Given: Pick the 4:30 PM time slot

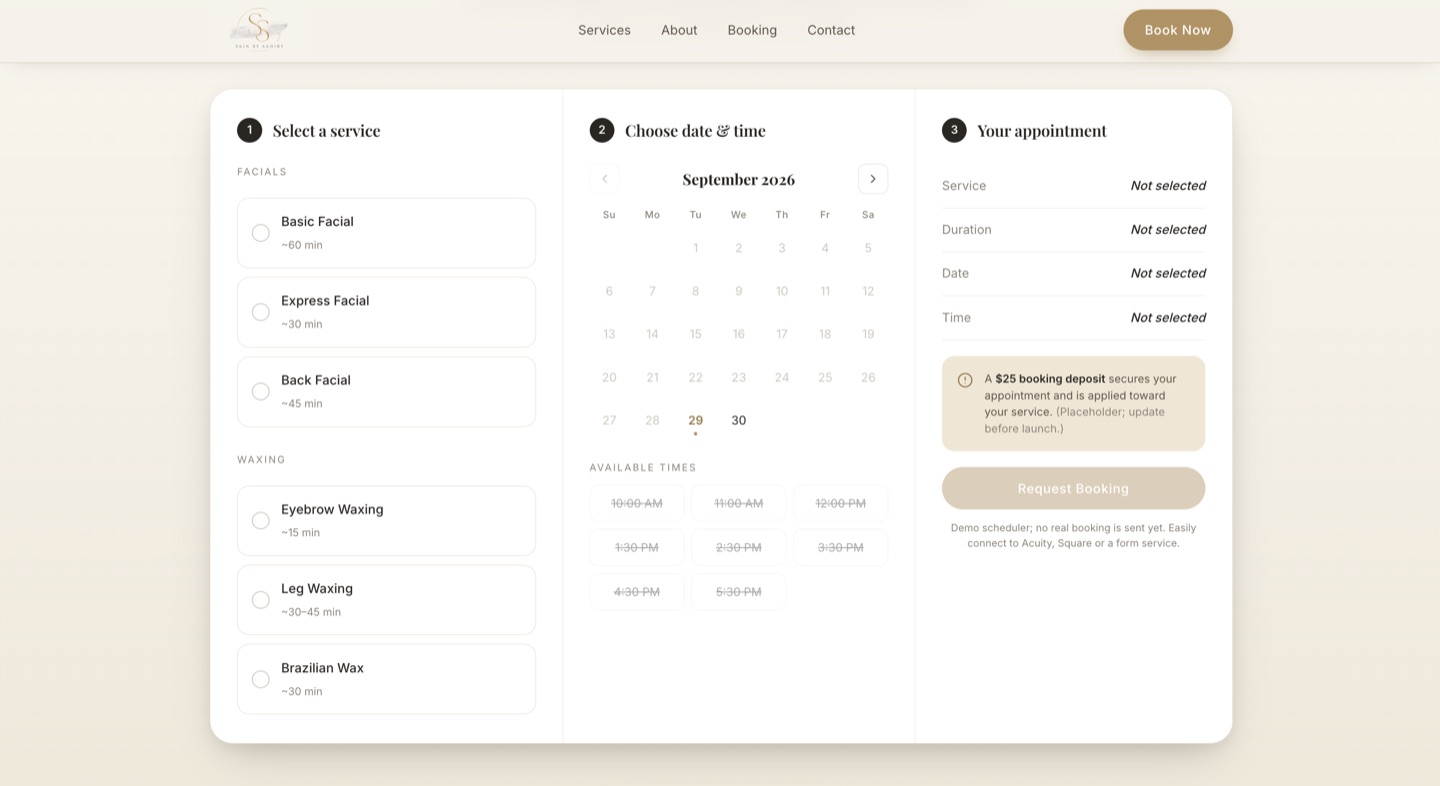Looking at the screenshot, I should (x=637, y=592).
